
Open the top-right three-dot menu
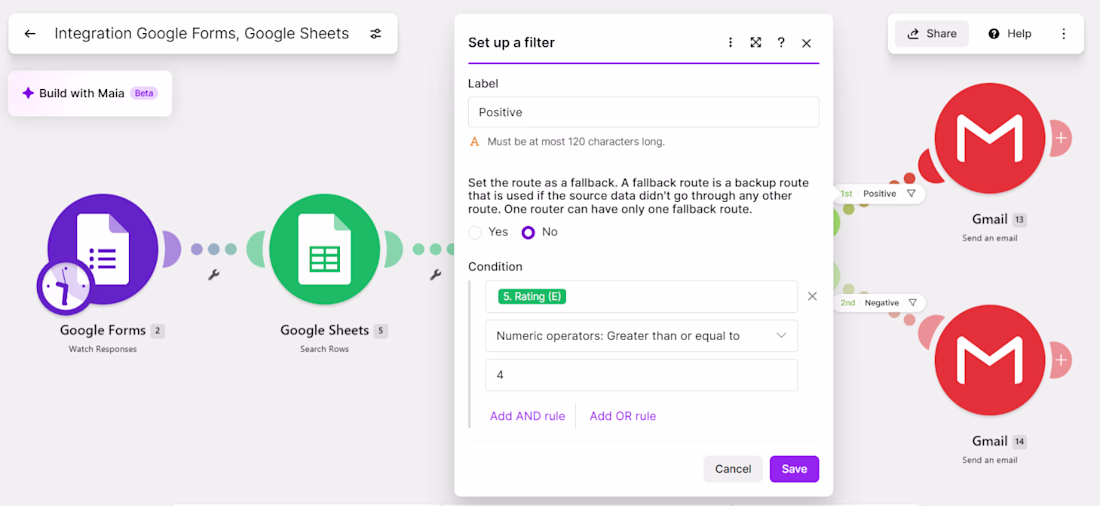pyautogui.click(x=1064, y=34)
